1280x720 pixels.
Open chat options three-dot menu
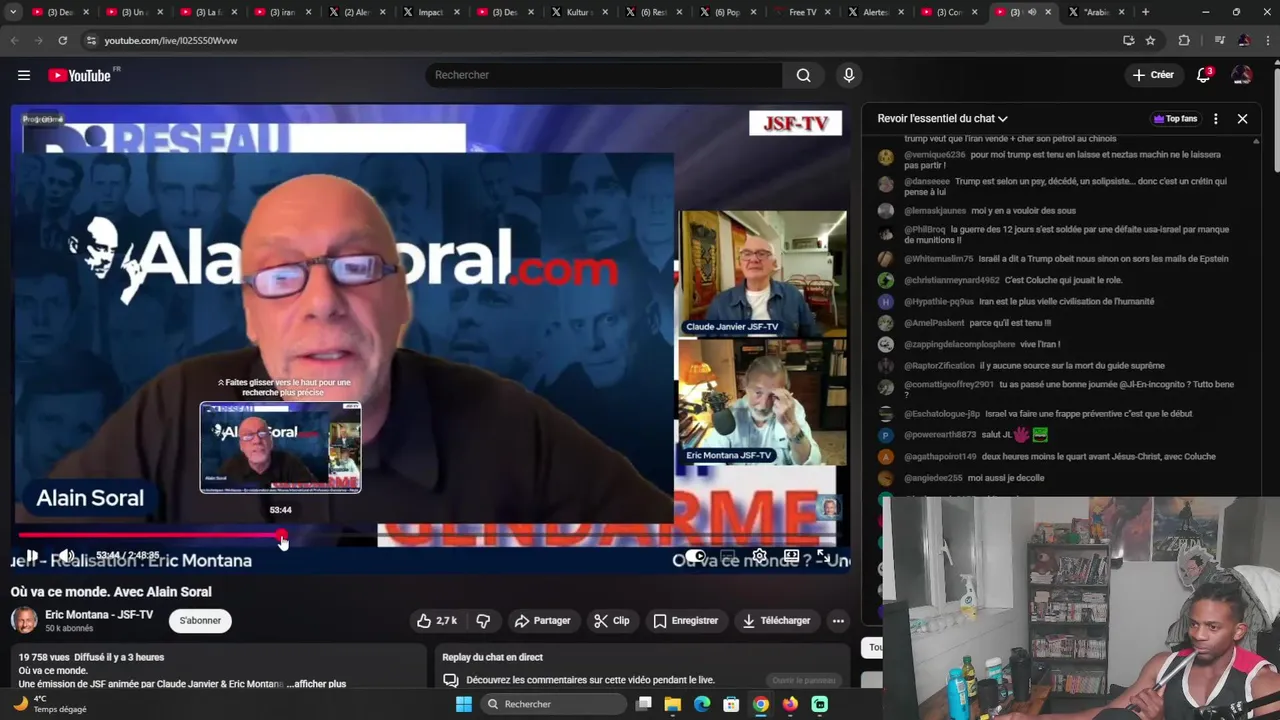point(1215,118)
